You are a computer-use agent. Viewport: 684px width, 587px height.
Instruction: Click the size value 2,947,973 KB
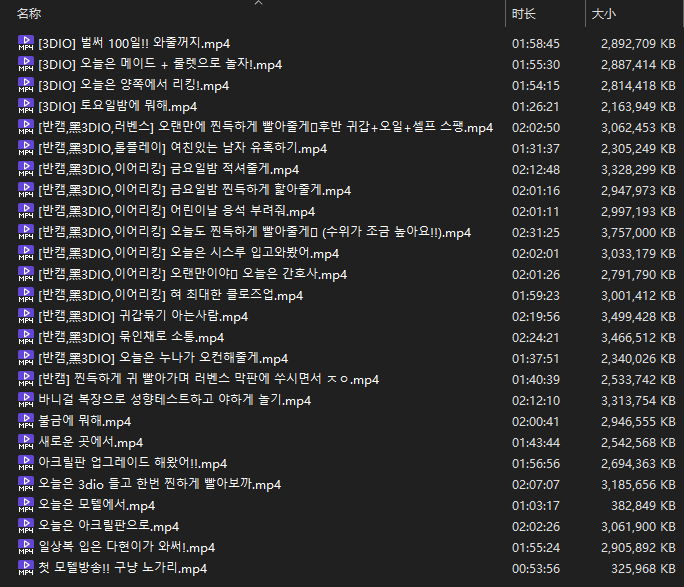(x=638, y=191)
